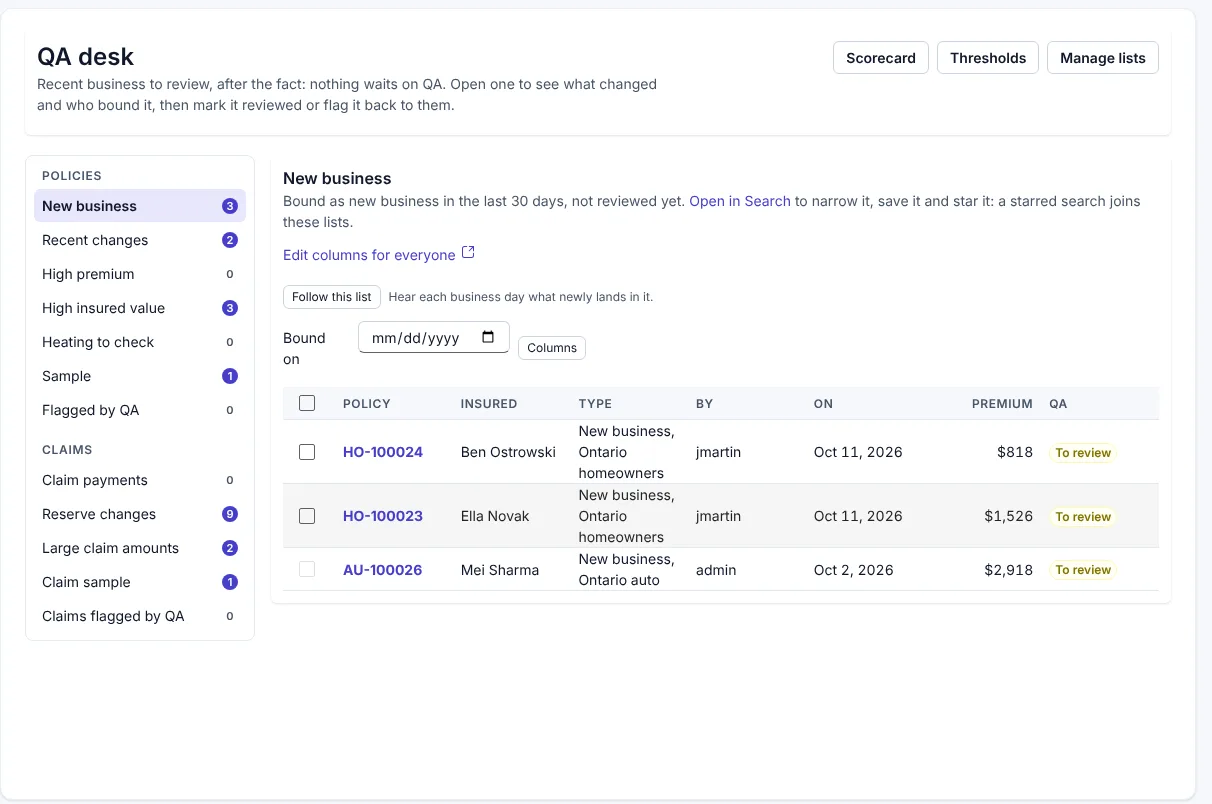Viewport: 1212px width, 804px height.
Task: Click To review badge for Mei Sharma
Action: (x=1083, y=570)
